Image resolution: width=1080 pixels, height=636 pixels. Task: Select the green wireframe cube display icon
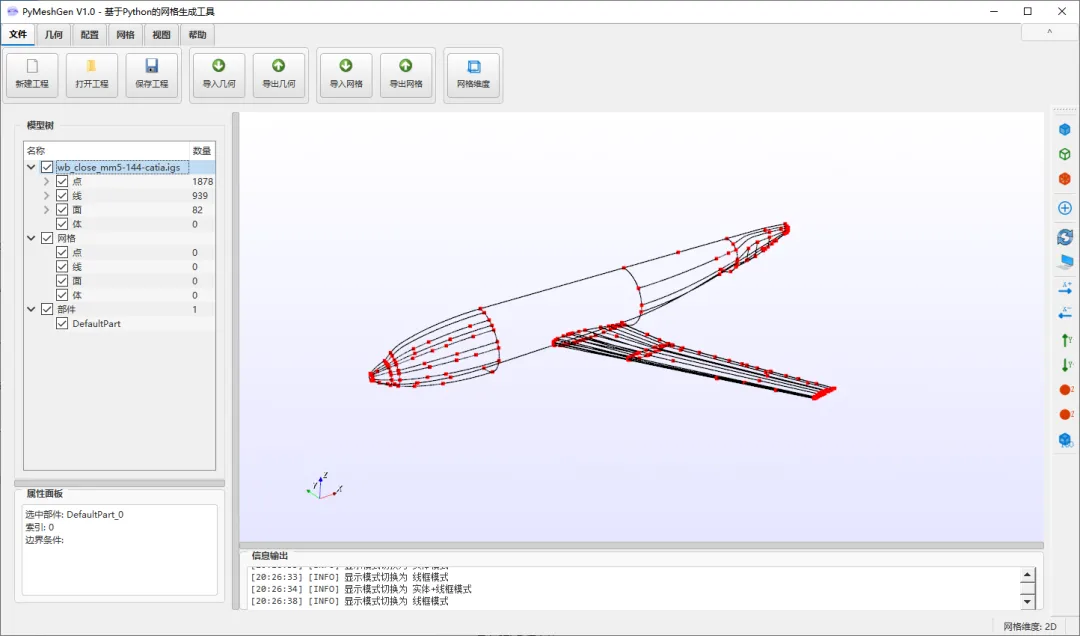point(1065,154)
